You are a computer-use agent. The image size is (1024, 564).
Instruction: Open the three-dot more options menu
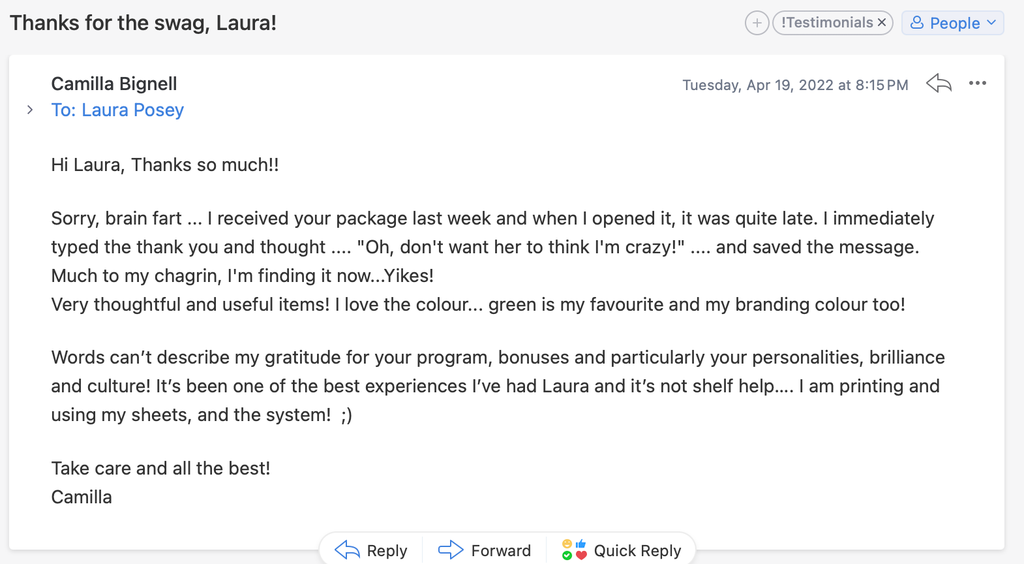point(978,84)
